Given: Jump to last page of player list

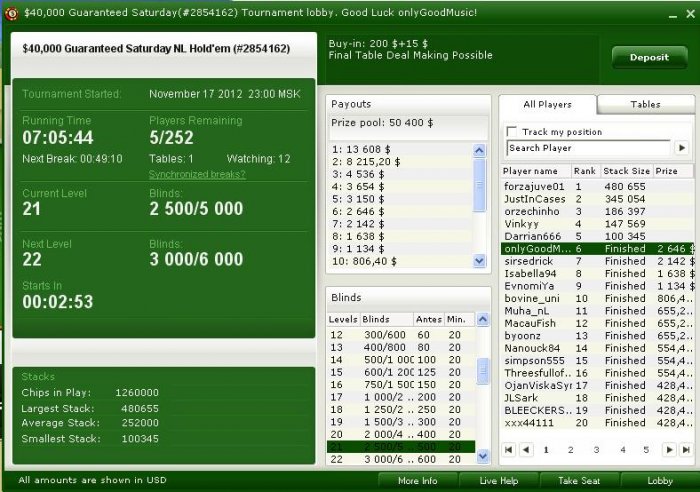Looking at the screenshot, I should pyautogui.click(x=686, y=450).
